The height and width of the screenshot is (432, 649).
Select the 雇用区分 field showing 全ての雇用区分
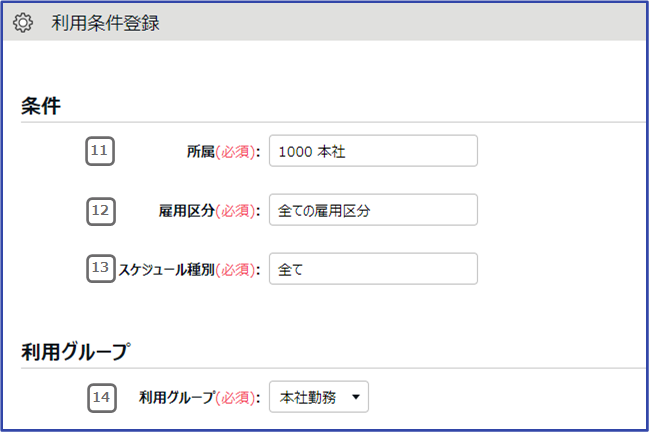[x=373, y=210]
